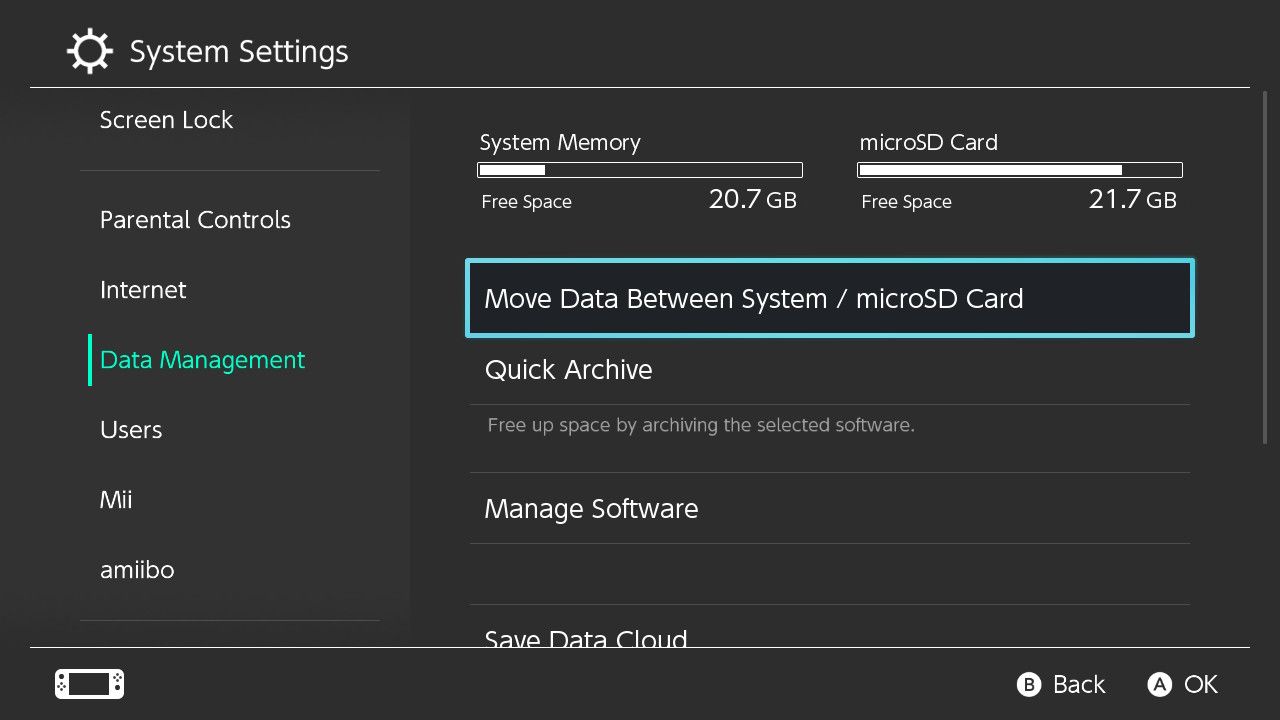Click the Switch console controller icon
The image size is (1280, 720).
[x=89, y=684]
